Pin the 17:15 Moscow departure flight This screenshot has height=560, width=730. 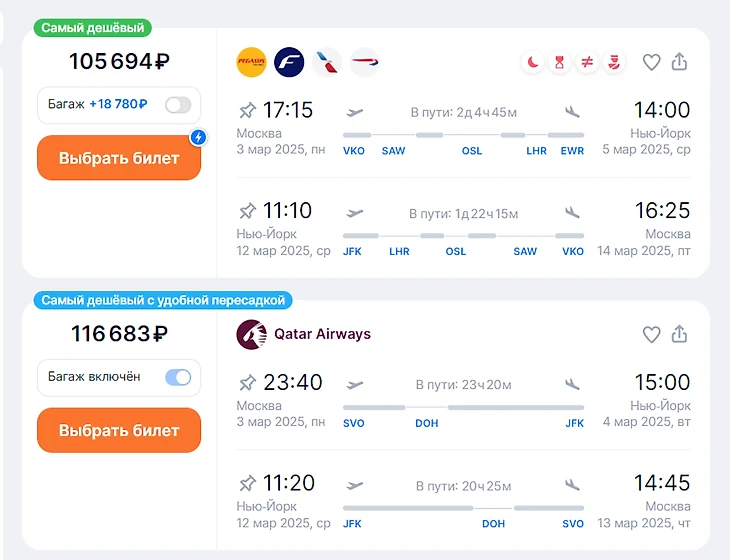pos(247,110)
